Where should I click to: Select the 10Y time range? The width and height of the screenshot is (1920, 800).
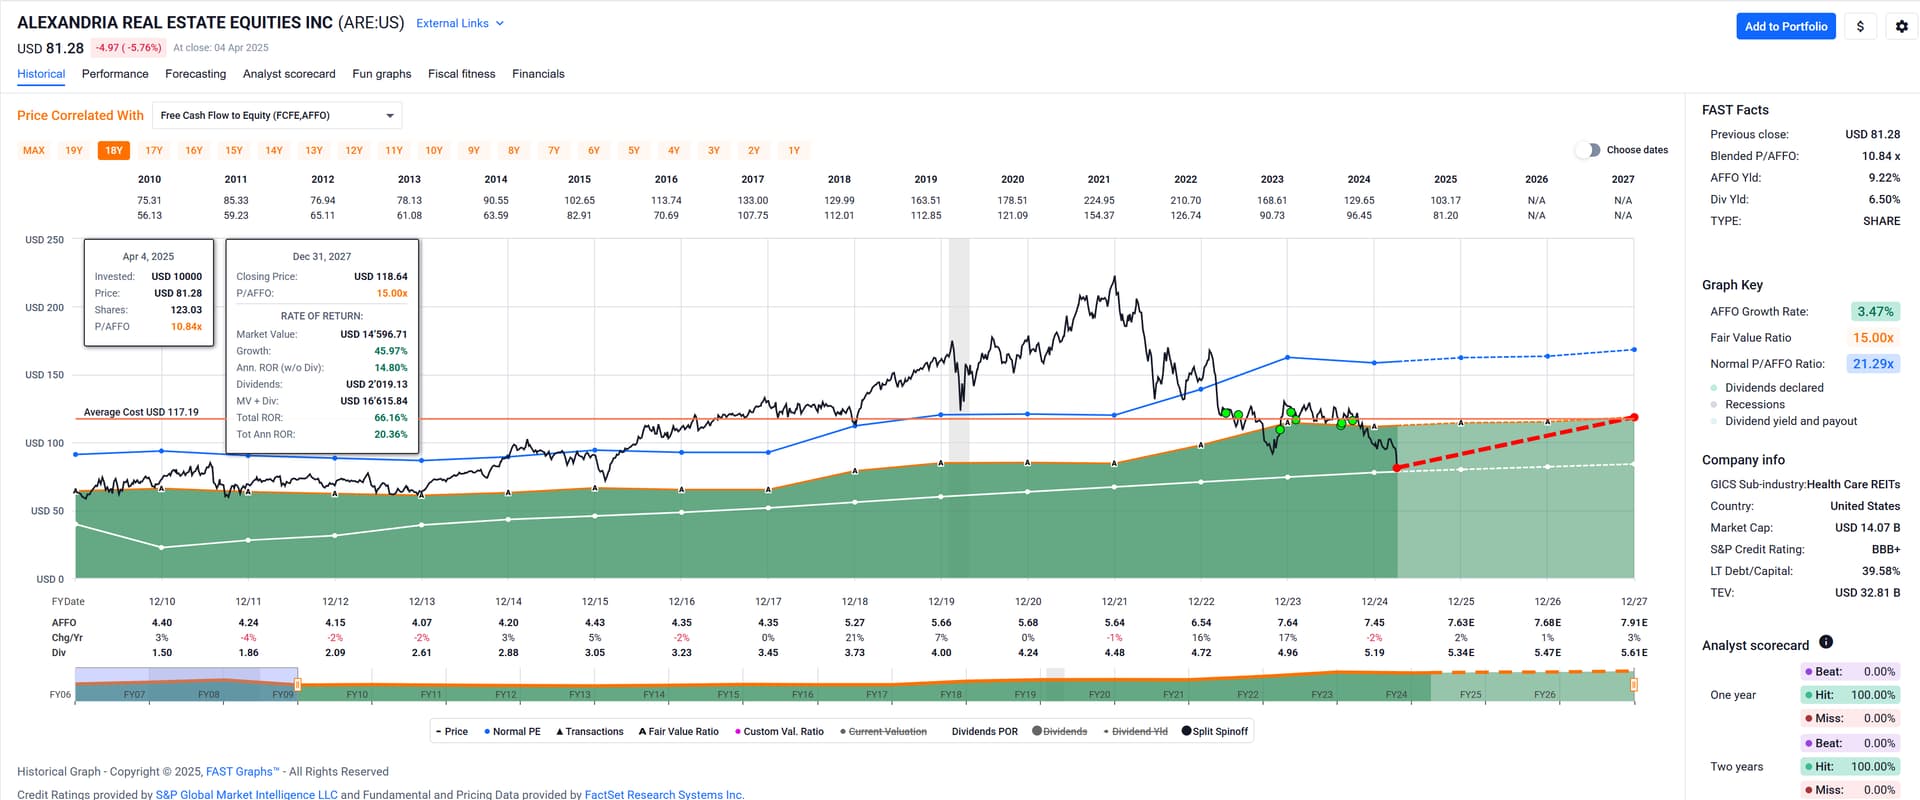[x=434, y=151]
